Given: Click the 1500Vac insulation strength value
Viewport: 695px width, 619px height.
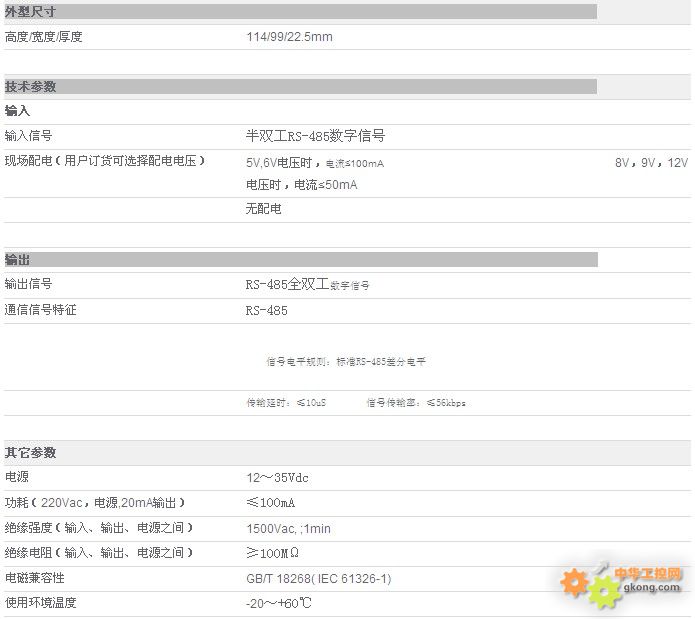Looking at the screenshot, I should coord(288,528).
